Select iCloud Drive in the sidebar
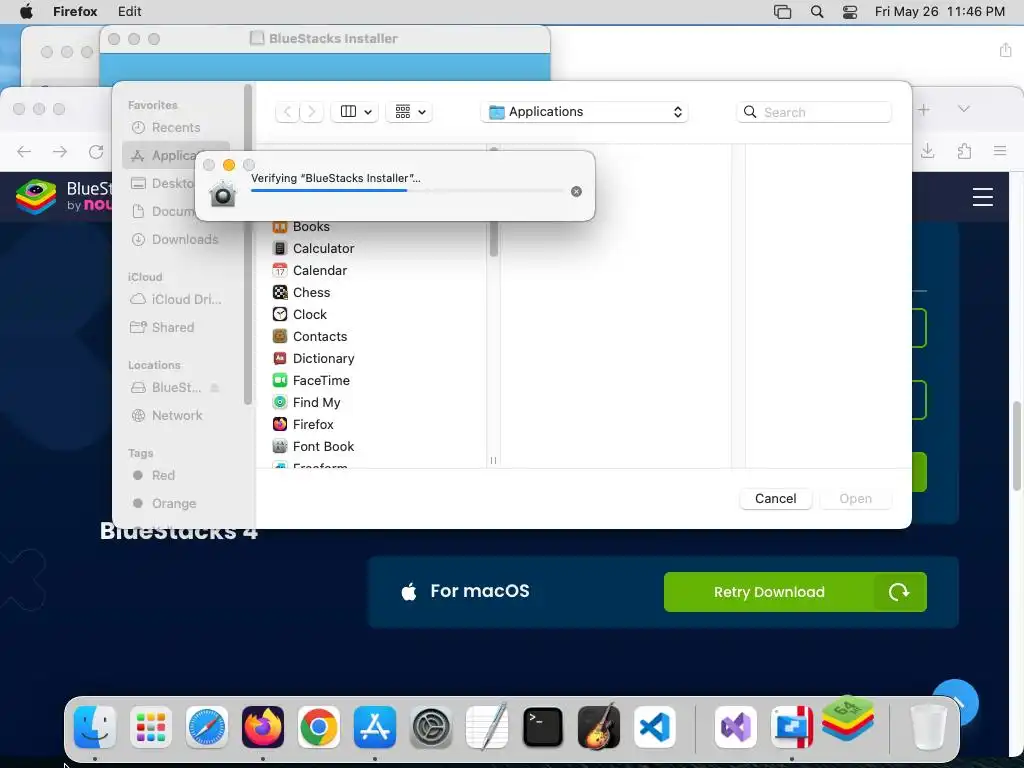This screenshot has height=768, width=1024. 176,299
